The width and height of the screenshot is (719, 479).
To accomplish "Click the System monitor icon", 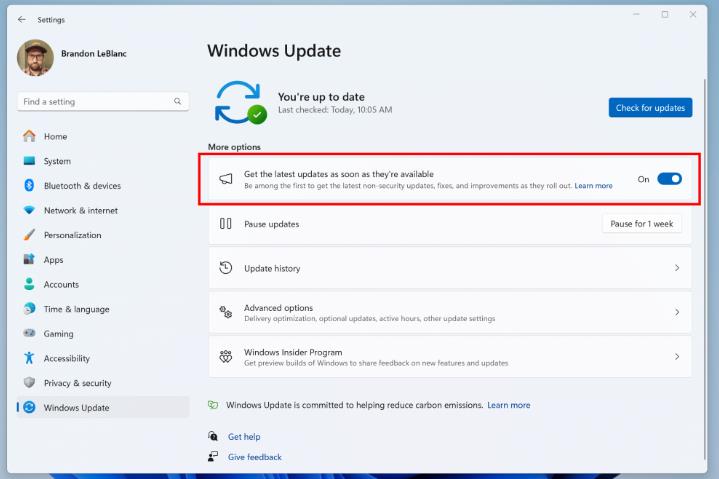I will (x=29, y=161).
